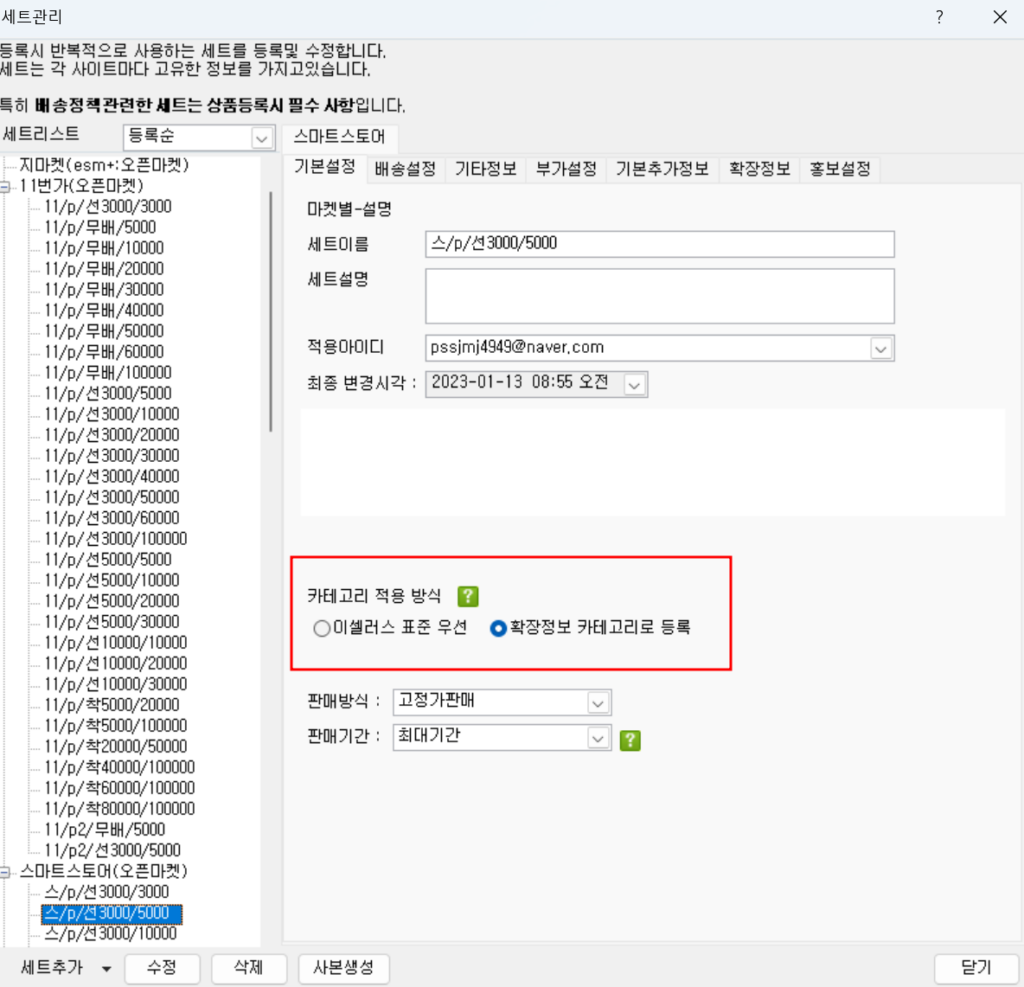
Task: Select 확장정보 카테고리로 등록 radio option
Action: click(x=590, y=628)
